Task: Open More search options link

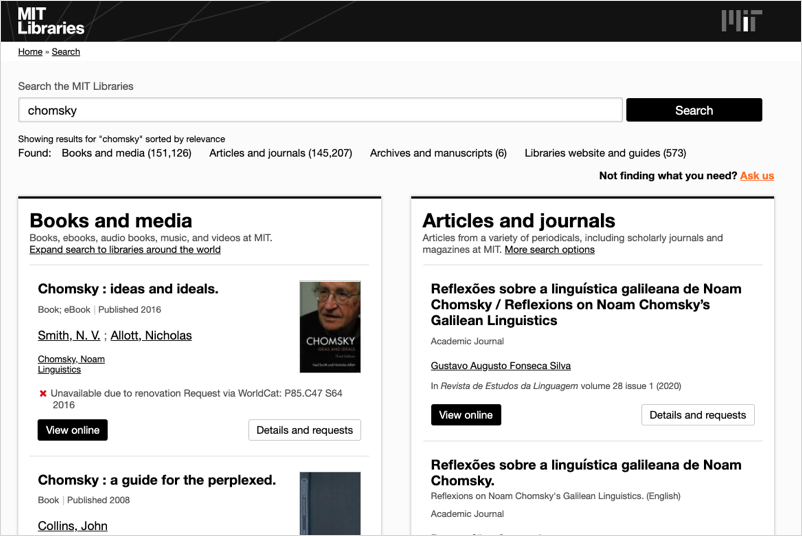Action: click(550, 250)
